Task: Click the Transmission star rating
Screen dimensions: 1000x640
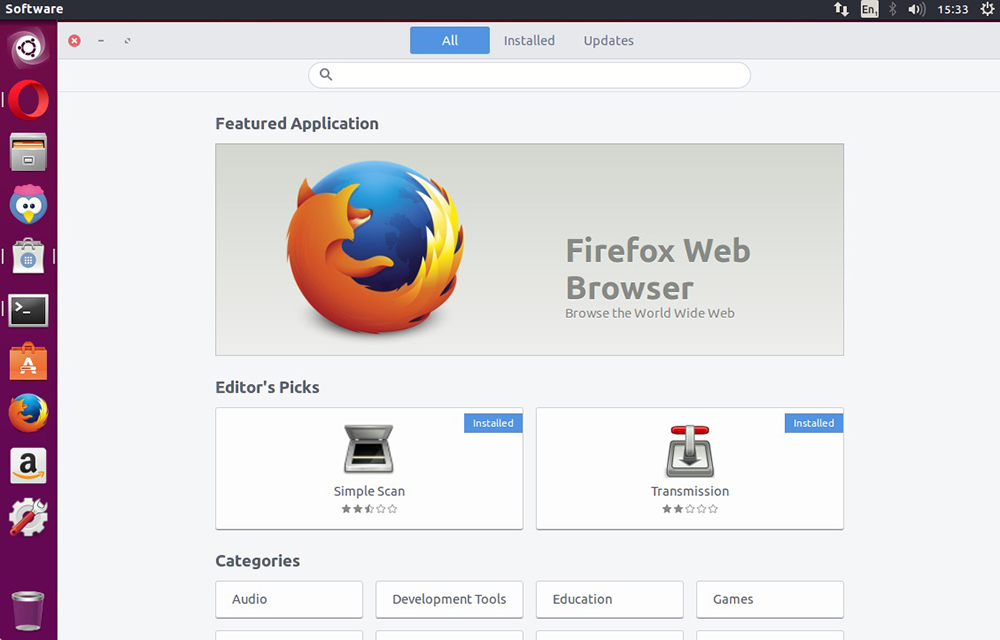Action: (x=690, y=509)
